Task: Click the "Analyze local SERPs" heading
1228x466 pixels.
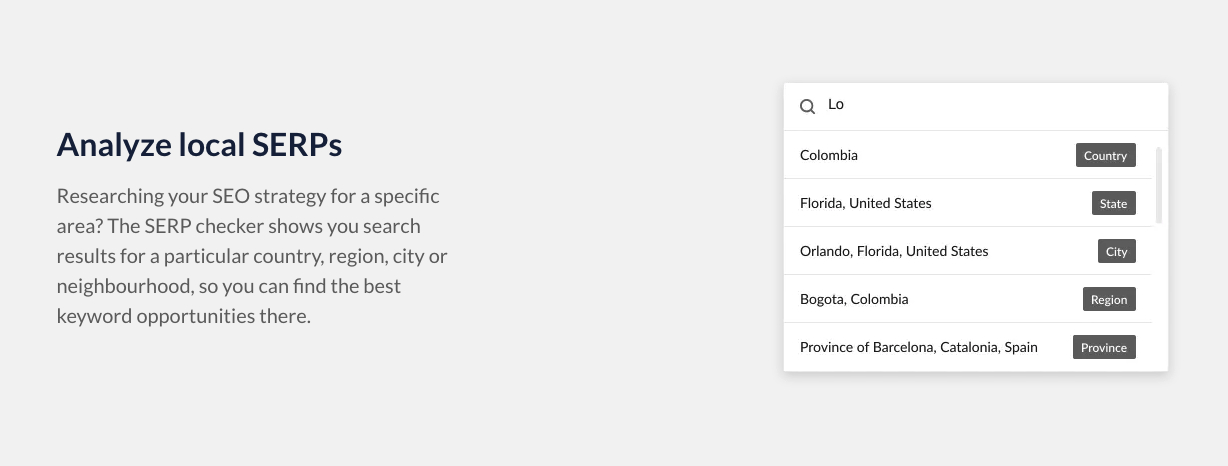Action: [x=199, y=145]
